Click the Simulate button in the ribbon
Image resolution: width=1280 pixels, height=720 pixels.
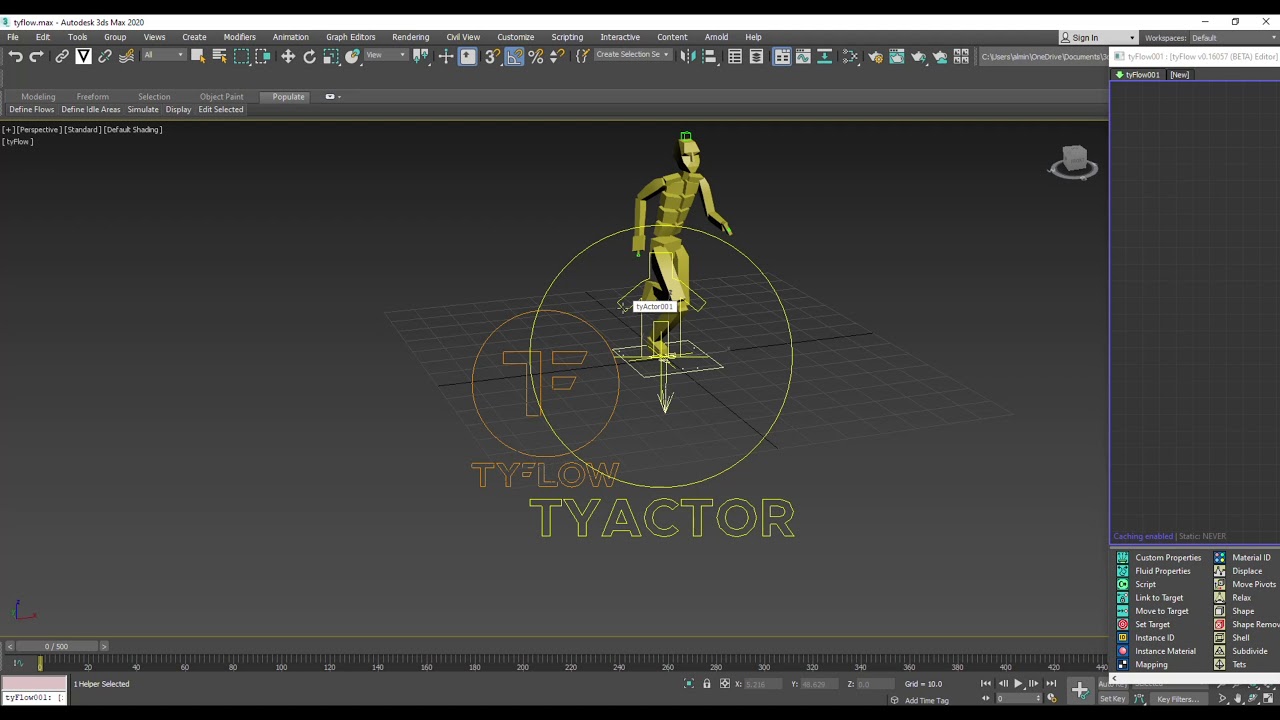pyautogui.click(x=143, y=110)
